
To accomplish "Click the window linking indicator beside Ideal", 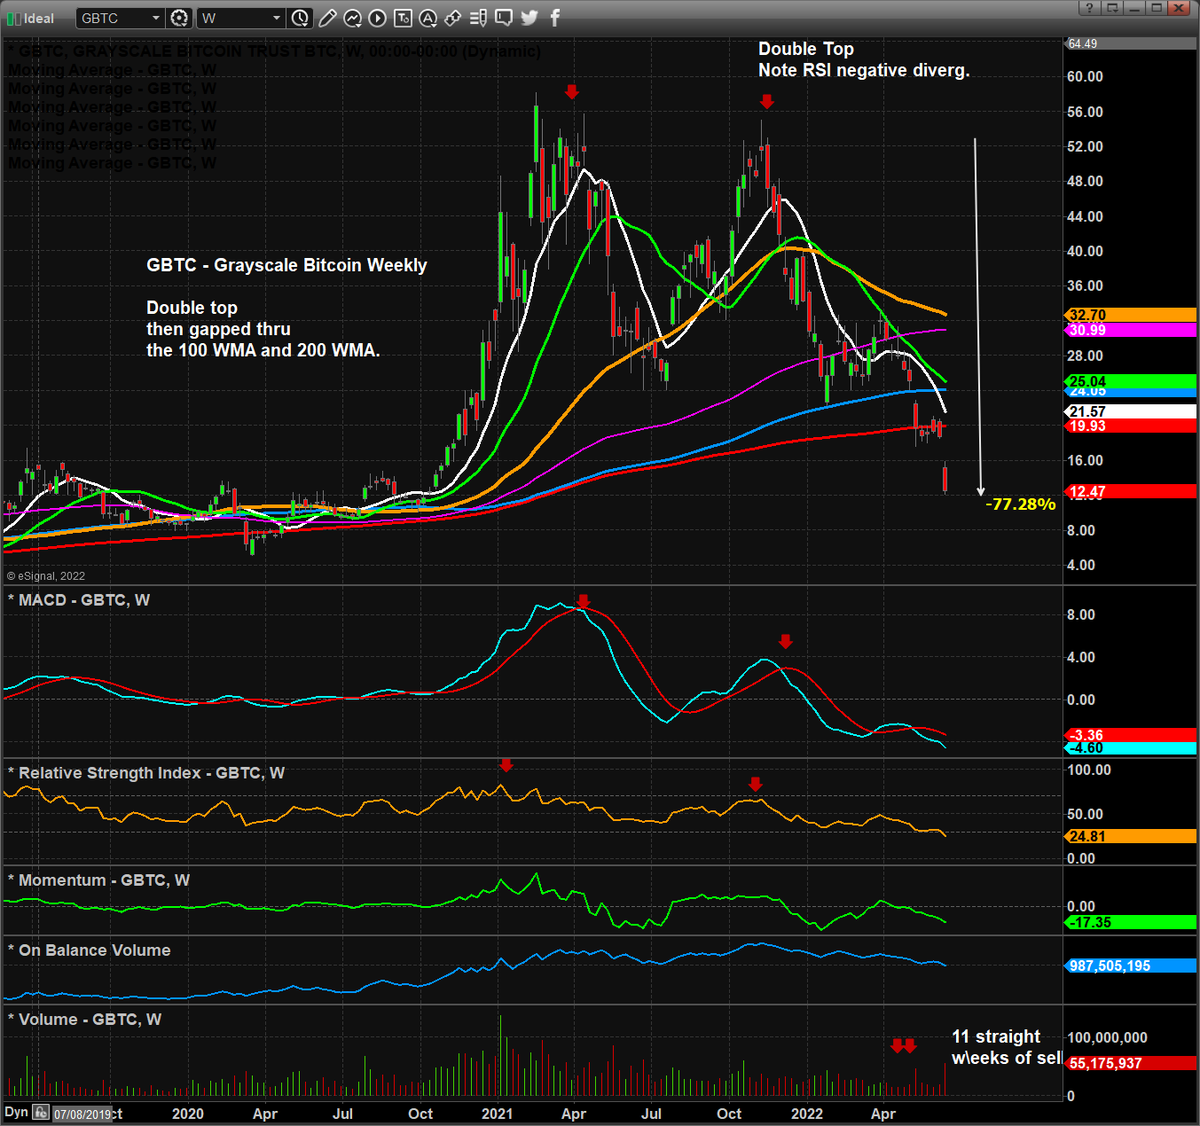I will click(x=13, y=18).
